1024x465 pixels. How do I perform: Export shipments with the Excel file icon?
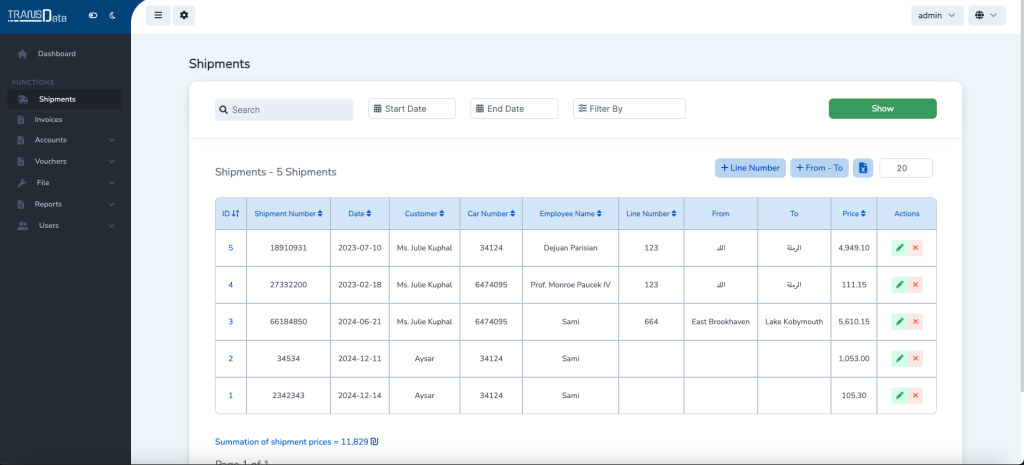863,168
